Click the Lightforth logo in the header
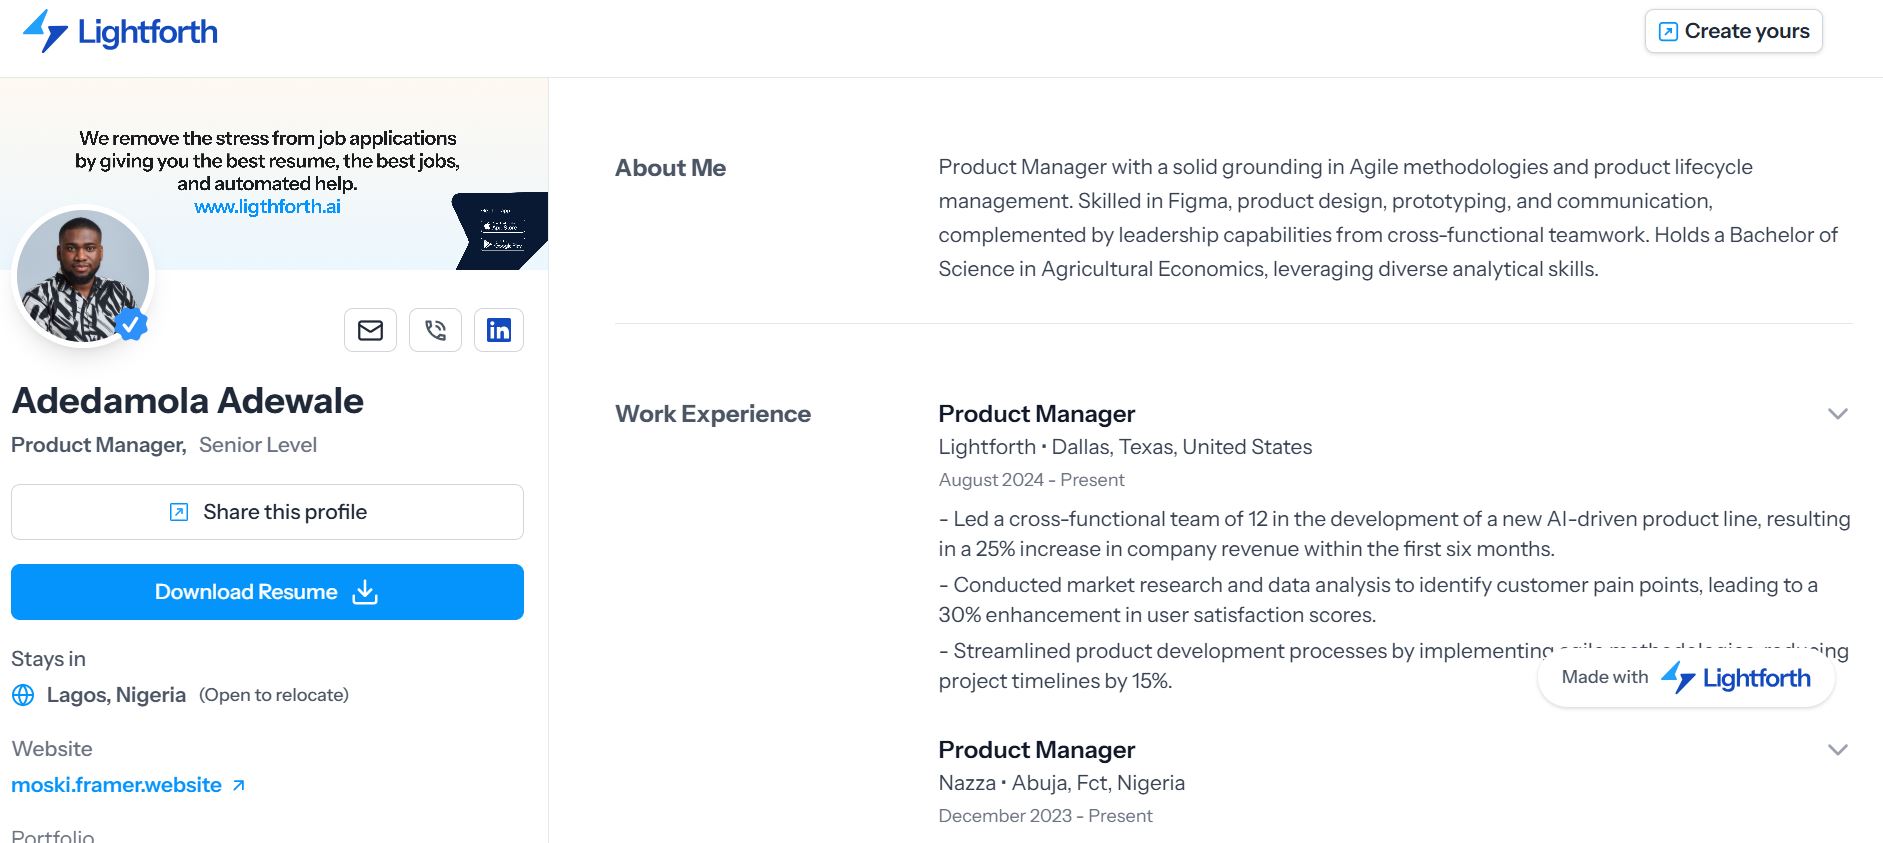 pyautogui.click(x=120, y=30)
